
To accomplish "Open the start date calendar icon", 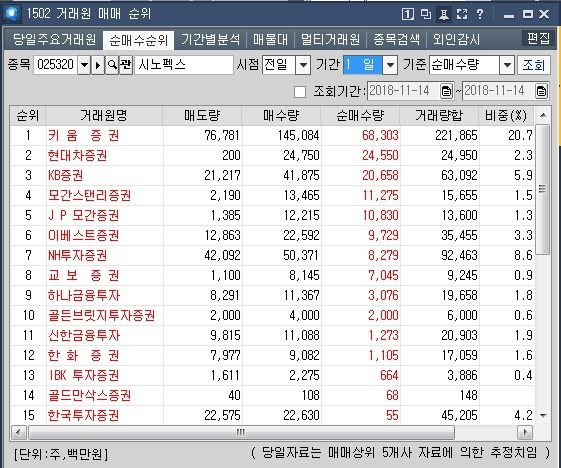I will (x=447, y=91).
